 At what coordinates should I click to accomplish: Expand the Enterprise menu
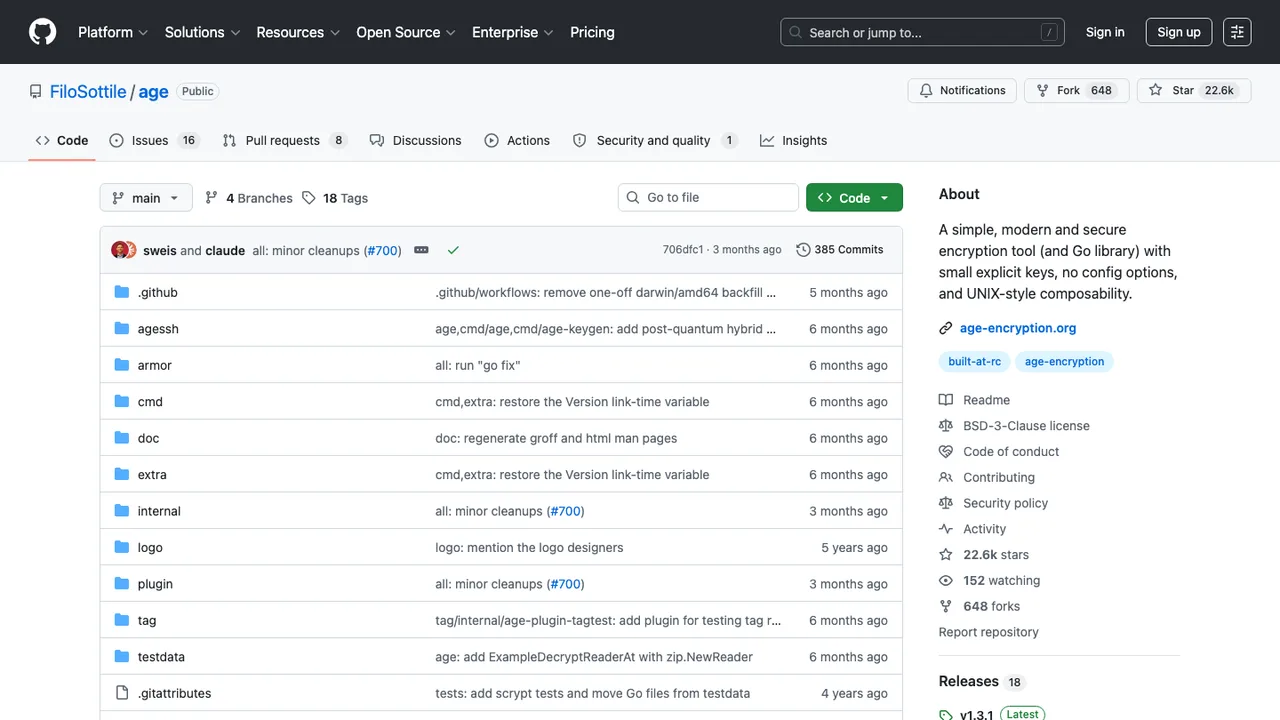coord(513,32)
